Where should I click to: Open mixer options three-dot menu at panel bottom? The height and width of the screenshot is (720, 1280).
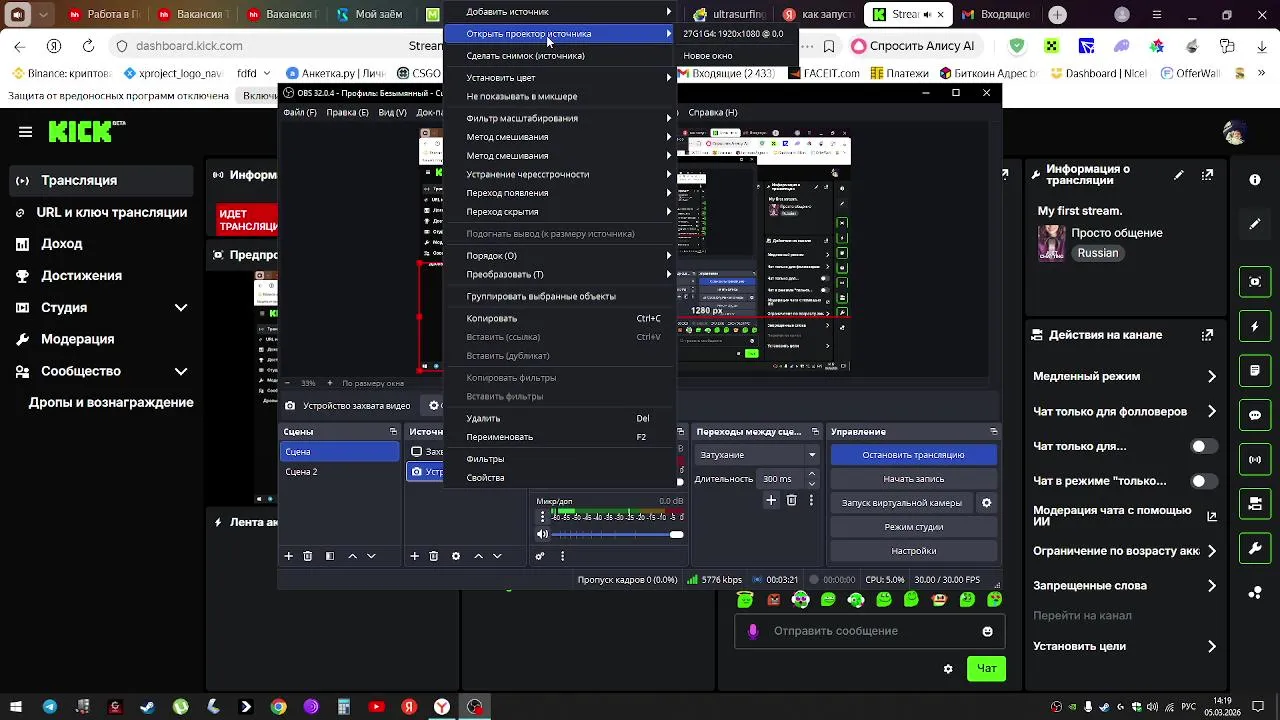pyautogui.click(x=562, y=556)
